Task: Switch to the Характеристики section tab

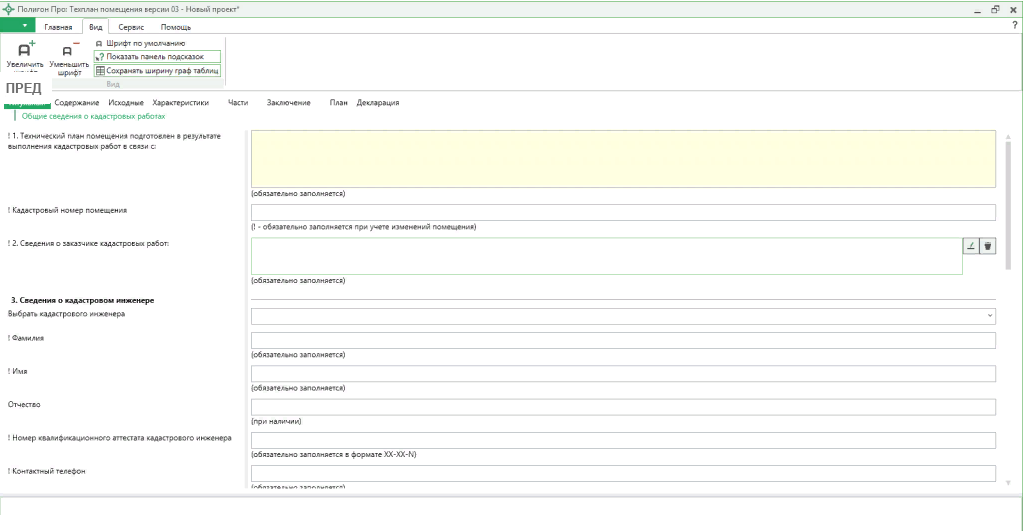Action: [180, 103]
